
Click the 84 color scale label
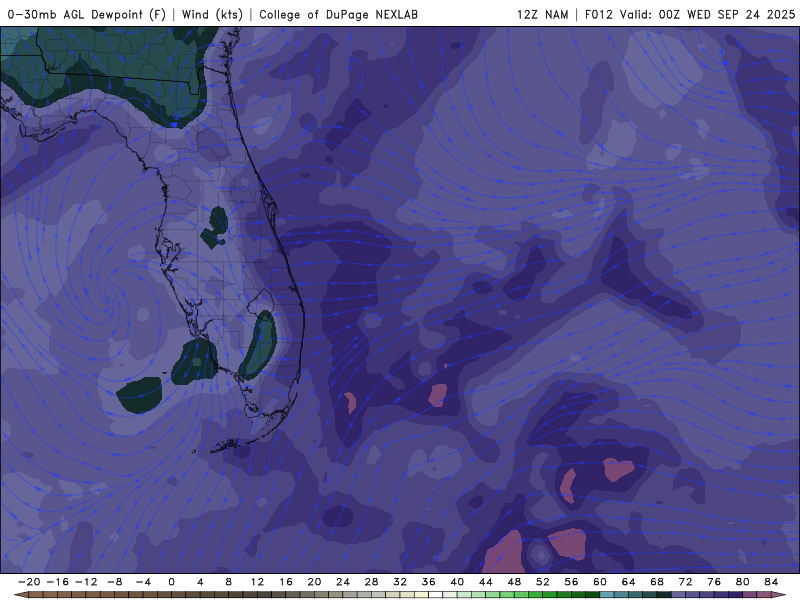click(771, 582)
